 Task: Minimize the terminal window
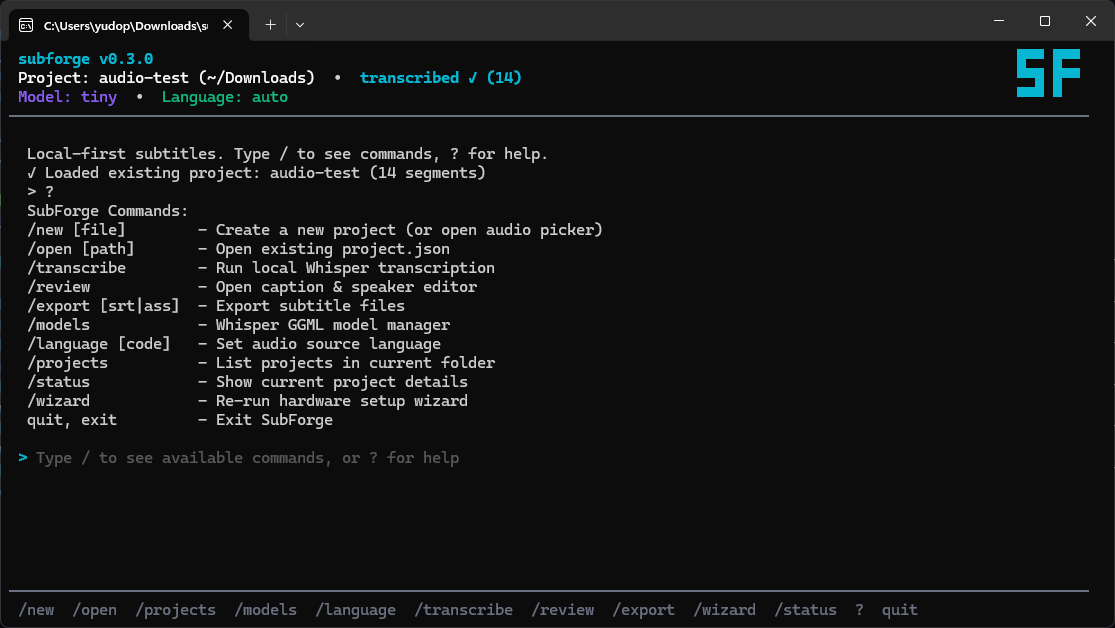999,21
